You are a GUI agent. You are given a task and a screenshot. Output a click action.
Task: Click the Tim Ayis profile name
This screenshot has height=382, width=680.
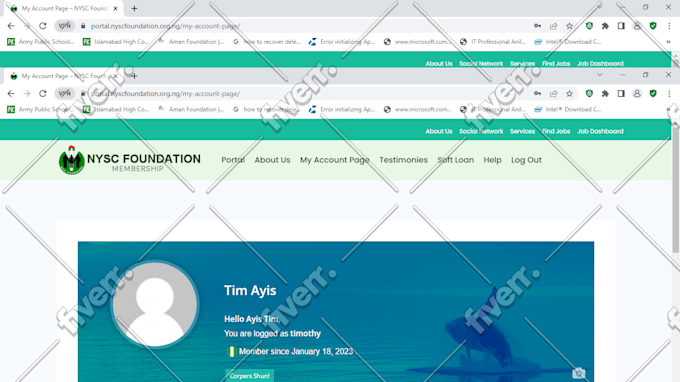[x=250, y=291]
